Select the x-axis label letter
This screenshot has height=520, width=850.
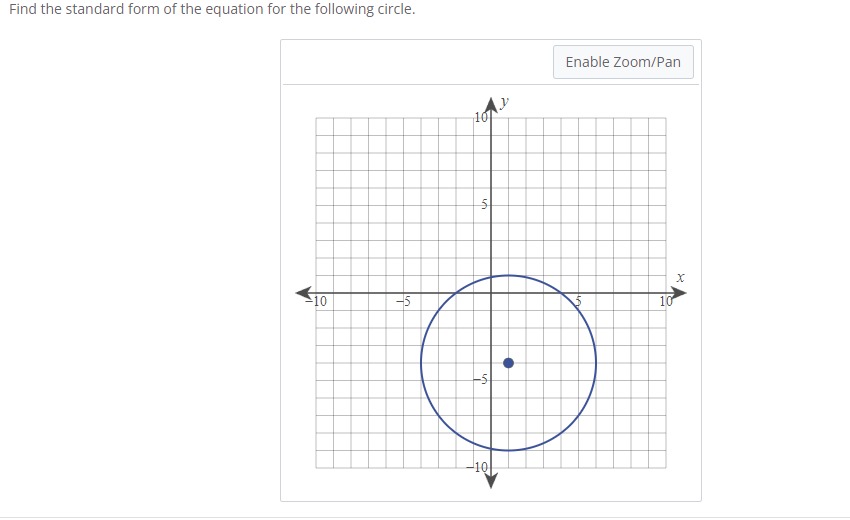click(680, 278)
